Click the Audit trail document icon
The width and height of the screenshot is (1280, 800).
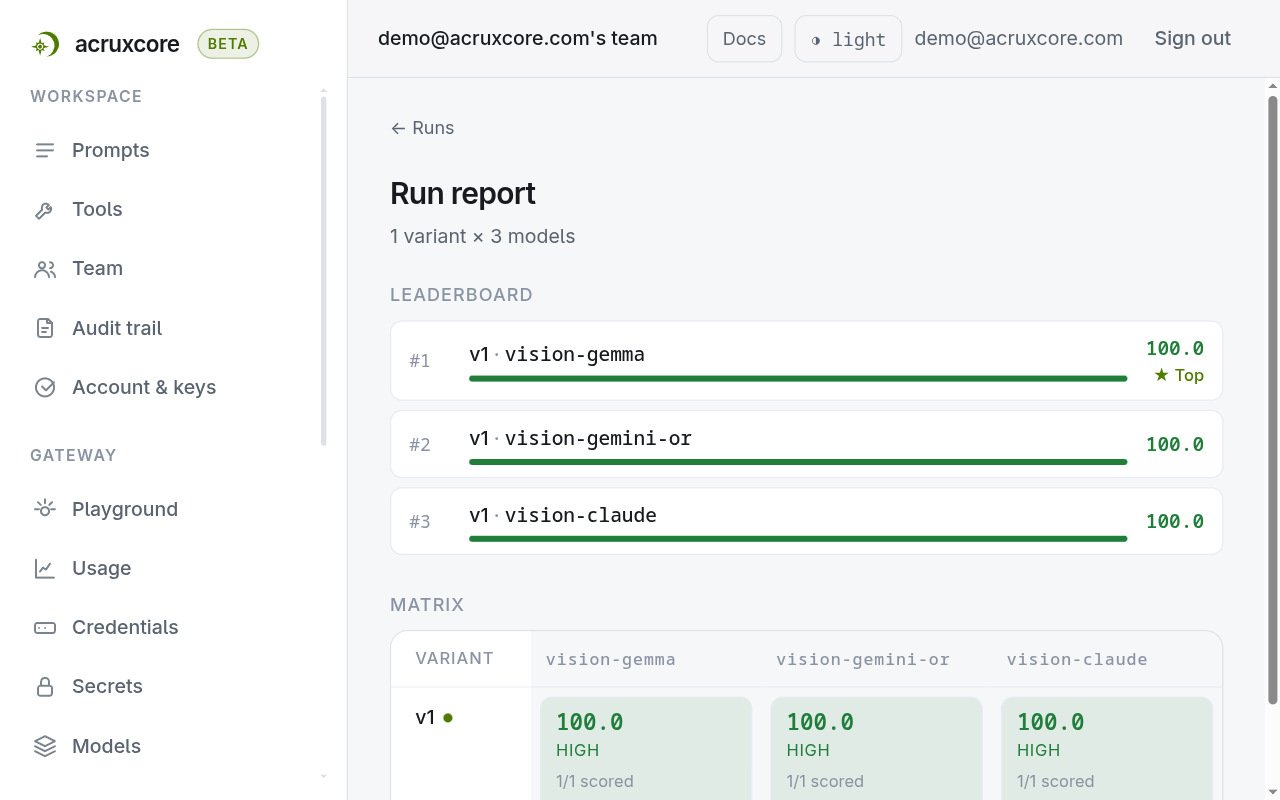point(45,328)
